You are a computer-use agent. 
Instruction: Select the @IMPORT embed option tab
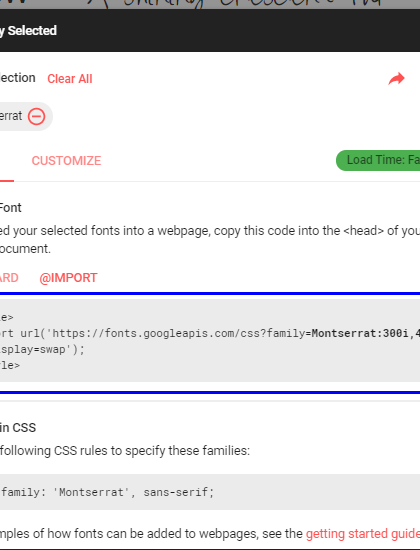[x=68, y=278]
